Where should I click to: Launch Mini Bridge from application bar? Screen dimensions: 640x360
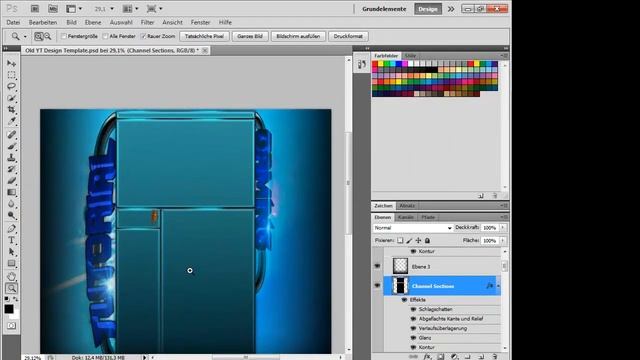coord(53,9)
